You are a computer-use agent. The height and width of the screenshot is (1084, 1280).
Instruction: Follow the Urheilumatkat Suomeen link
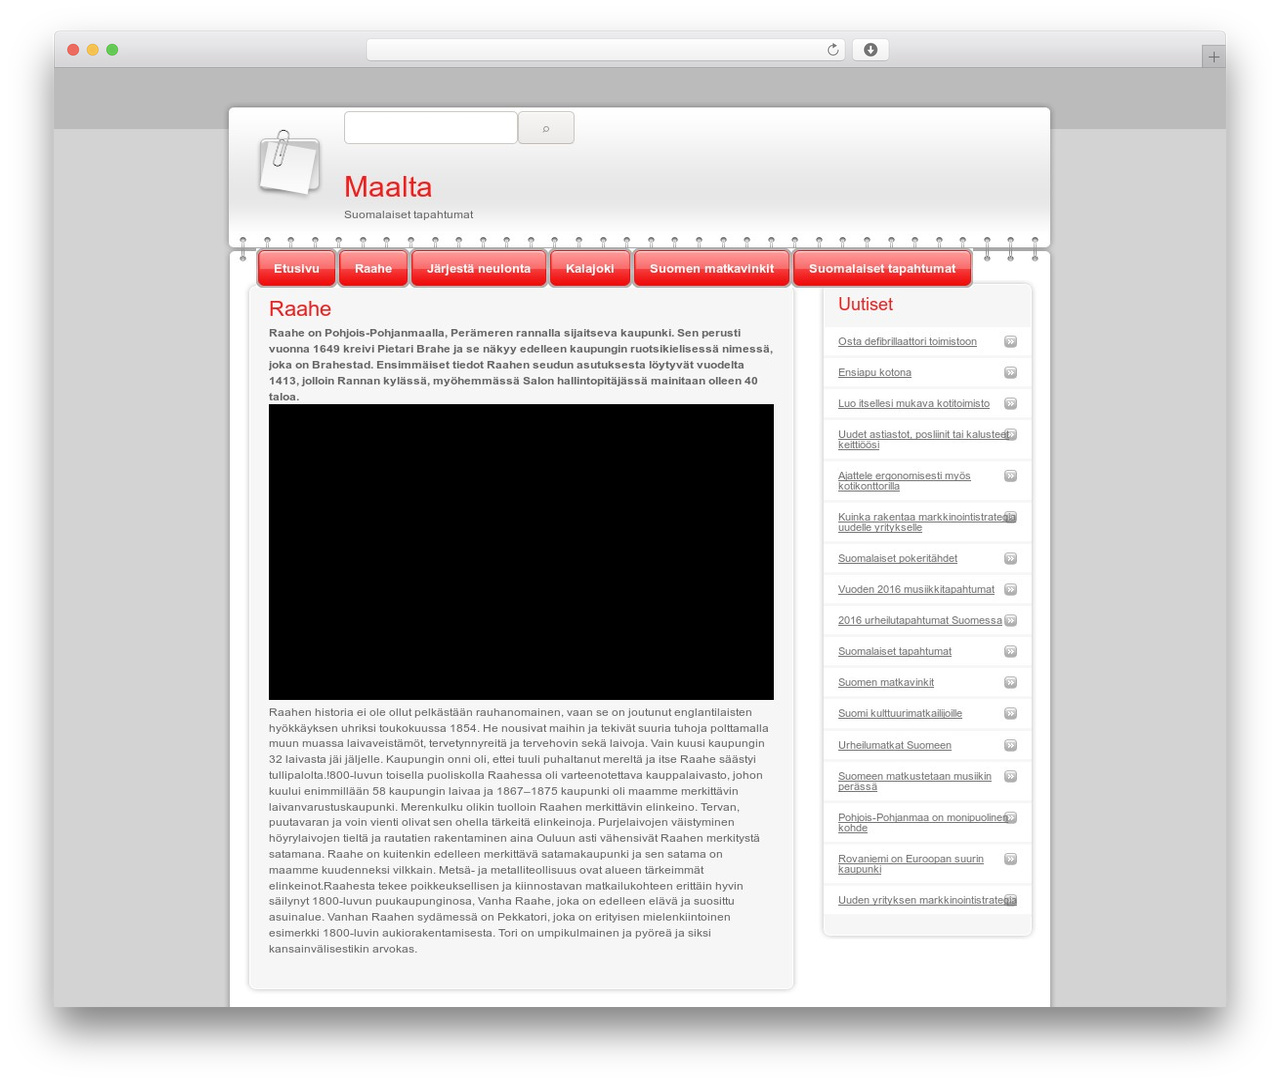[x=895, y=745]
